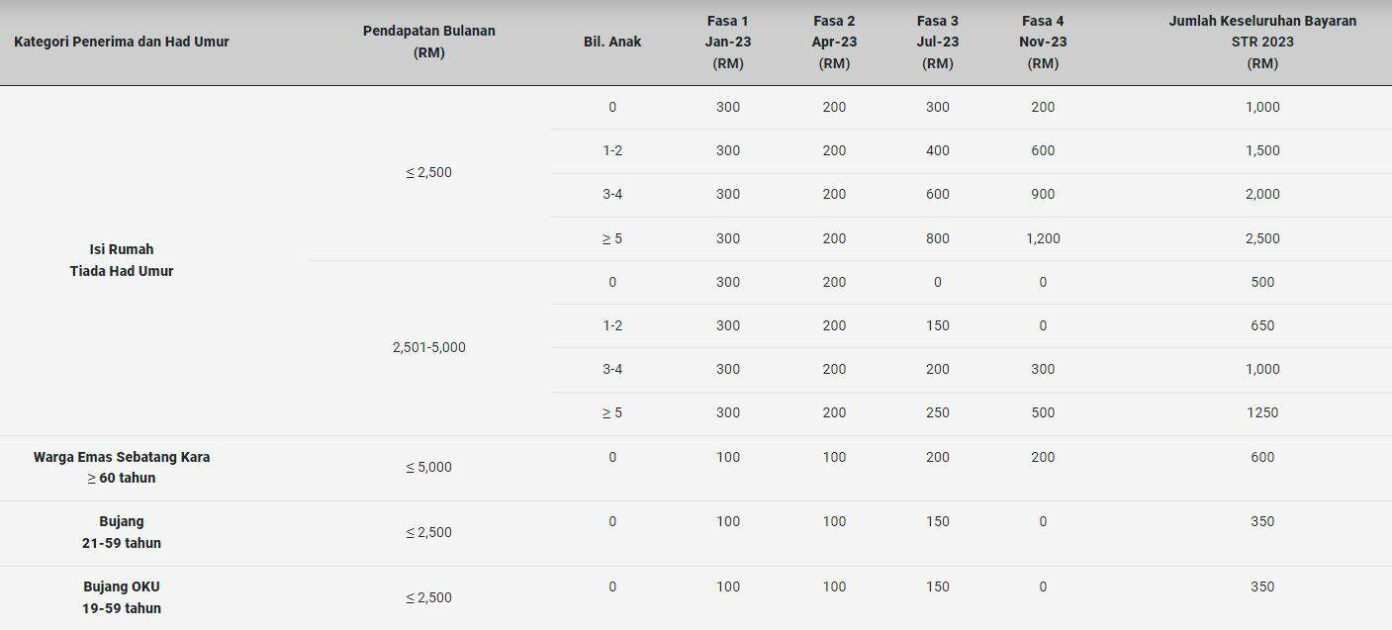Select the 800 value in Fasa 3
The width and height of the screenshot is (1392, 630).
pyautogui.click(x=938, y=238)
